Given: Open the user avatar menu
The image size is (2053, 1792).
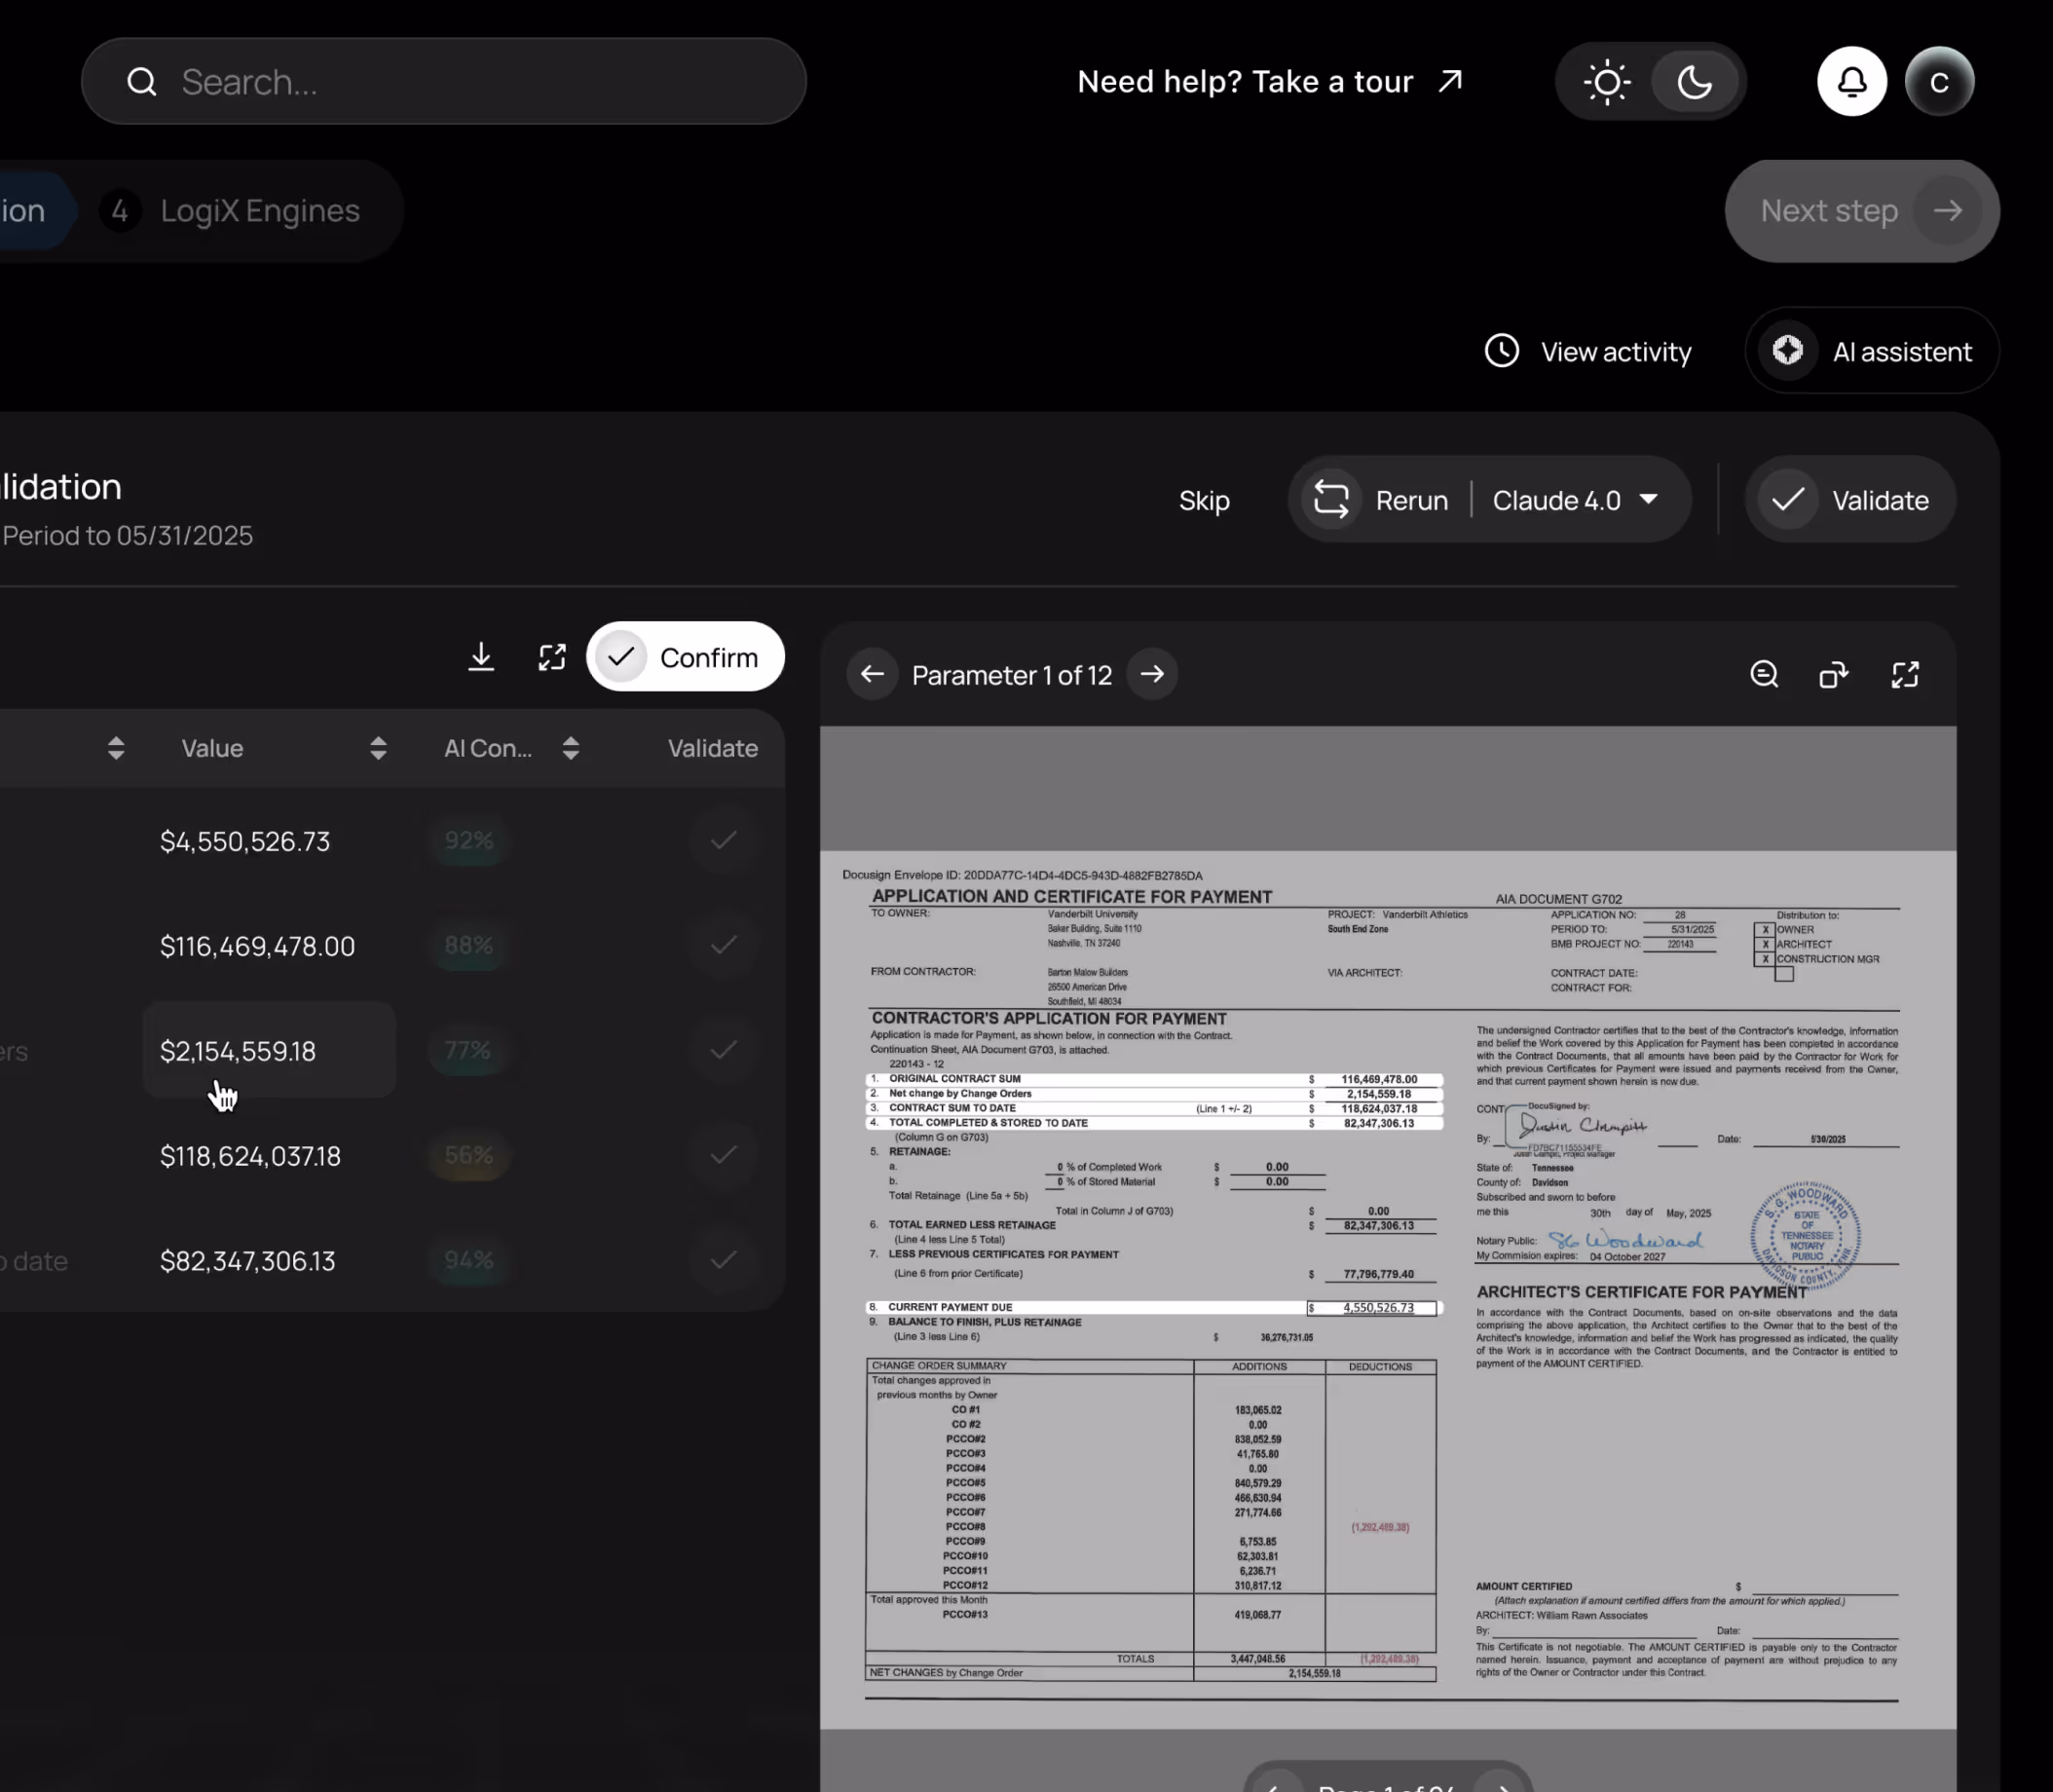Looking at the screenshot, I should pyautogui.click(x=1938, y=81).
